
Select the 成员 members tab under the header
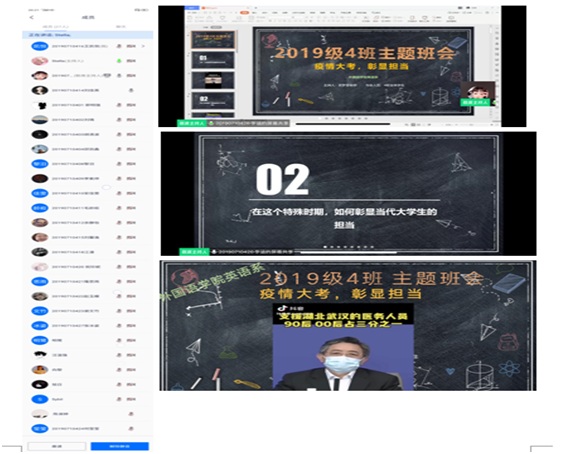click(x=55, y=27)
